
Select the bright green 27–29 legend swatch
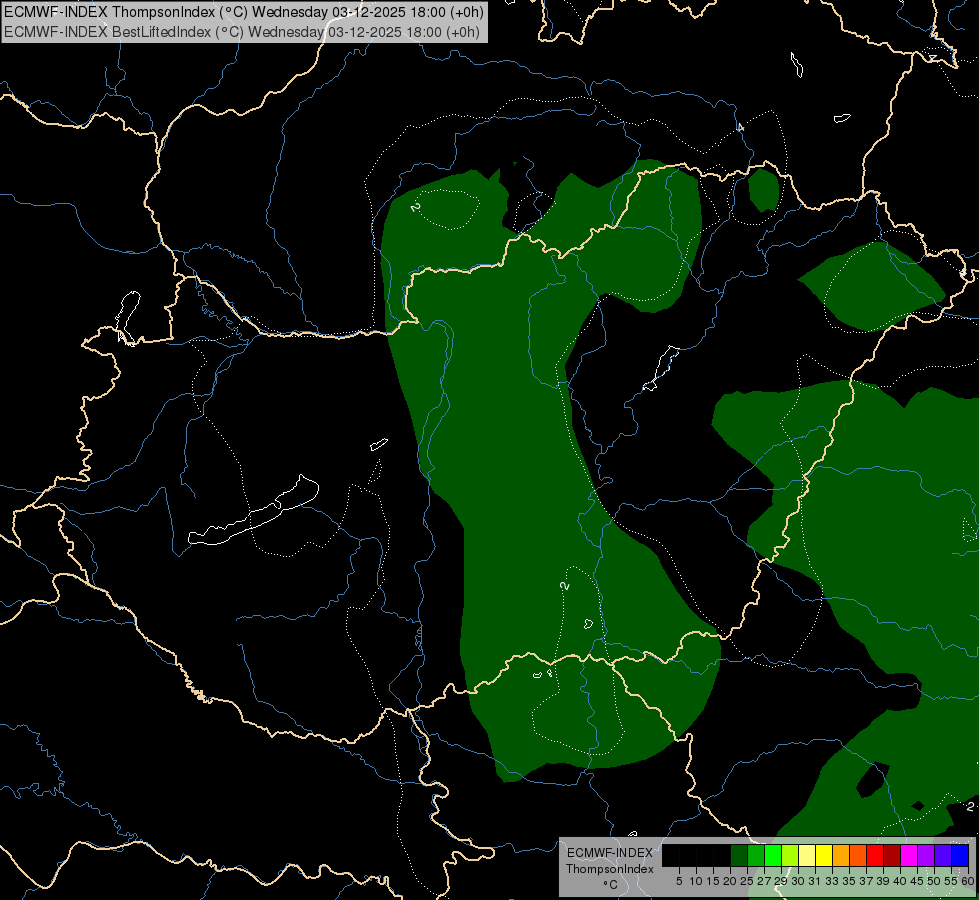[x=773, y=855]
